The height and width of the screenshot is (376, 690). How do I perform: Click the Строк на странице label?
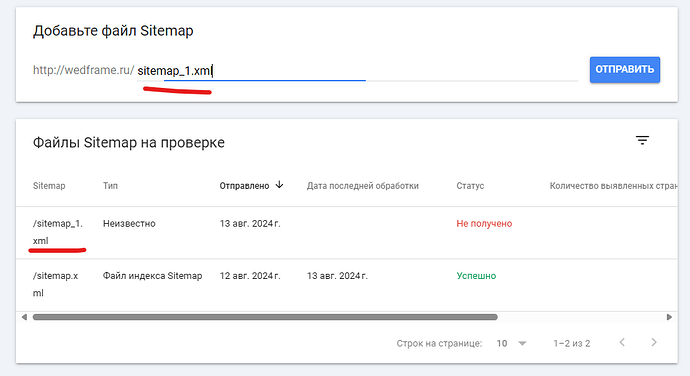click(439, 343)
